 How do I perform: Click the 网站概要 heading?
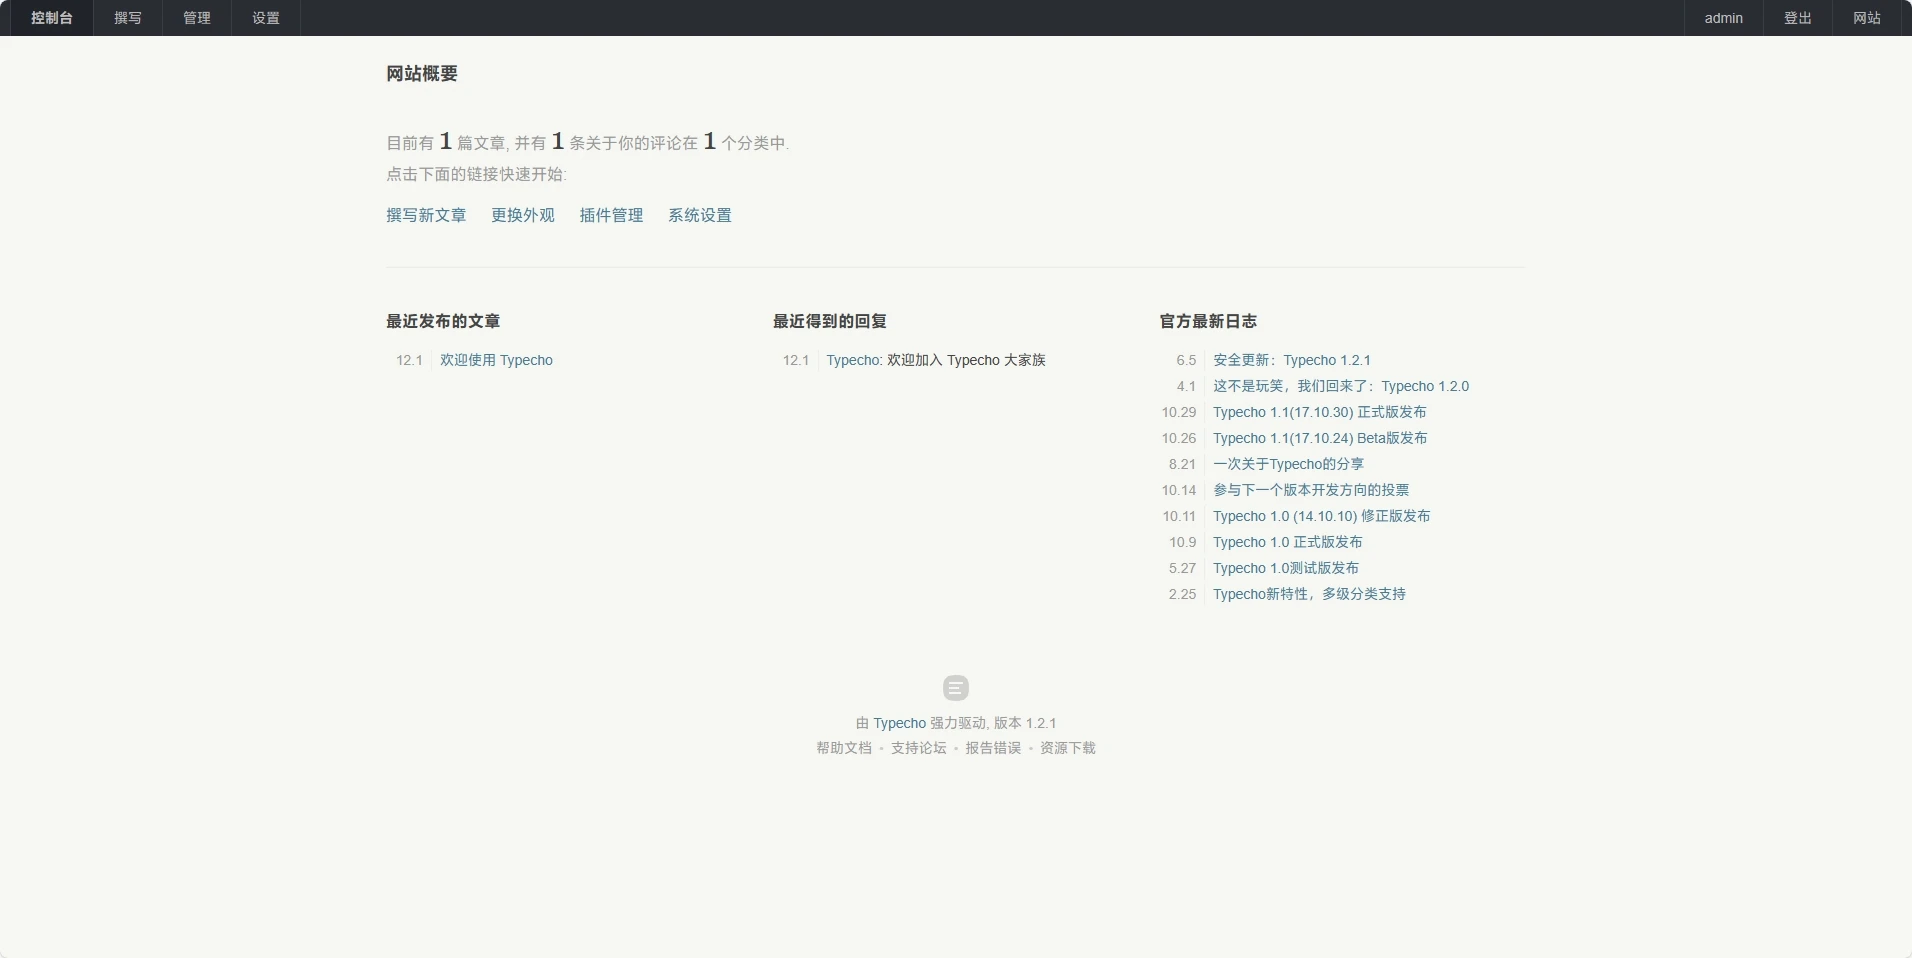(422, 73)
